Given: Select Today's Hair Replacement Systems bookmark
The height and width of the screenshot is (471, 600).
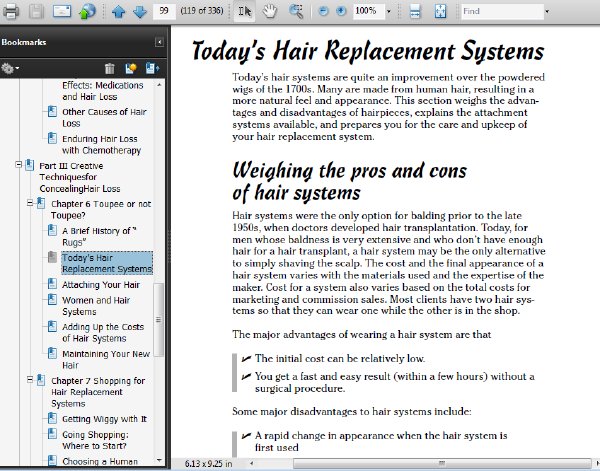Looking at the screenshot, I should pos(107,263).
